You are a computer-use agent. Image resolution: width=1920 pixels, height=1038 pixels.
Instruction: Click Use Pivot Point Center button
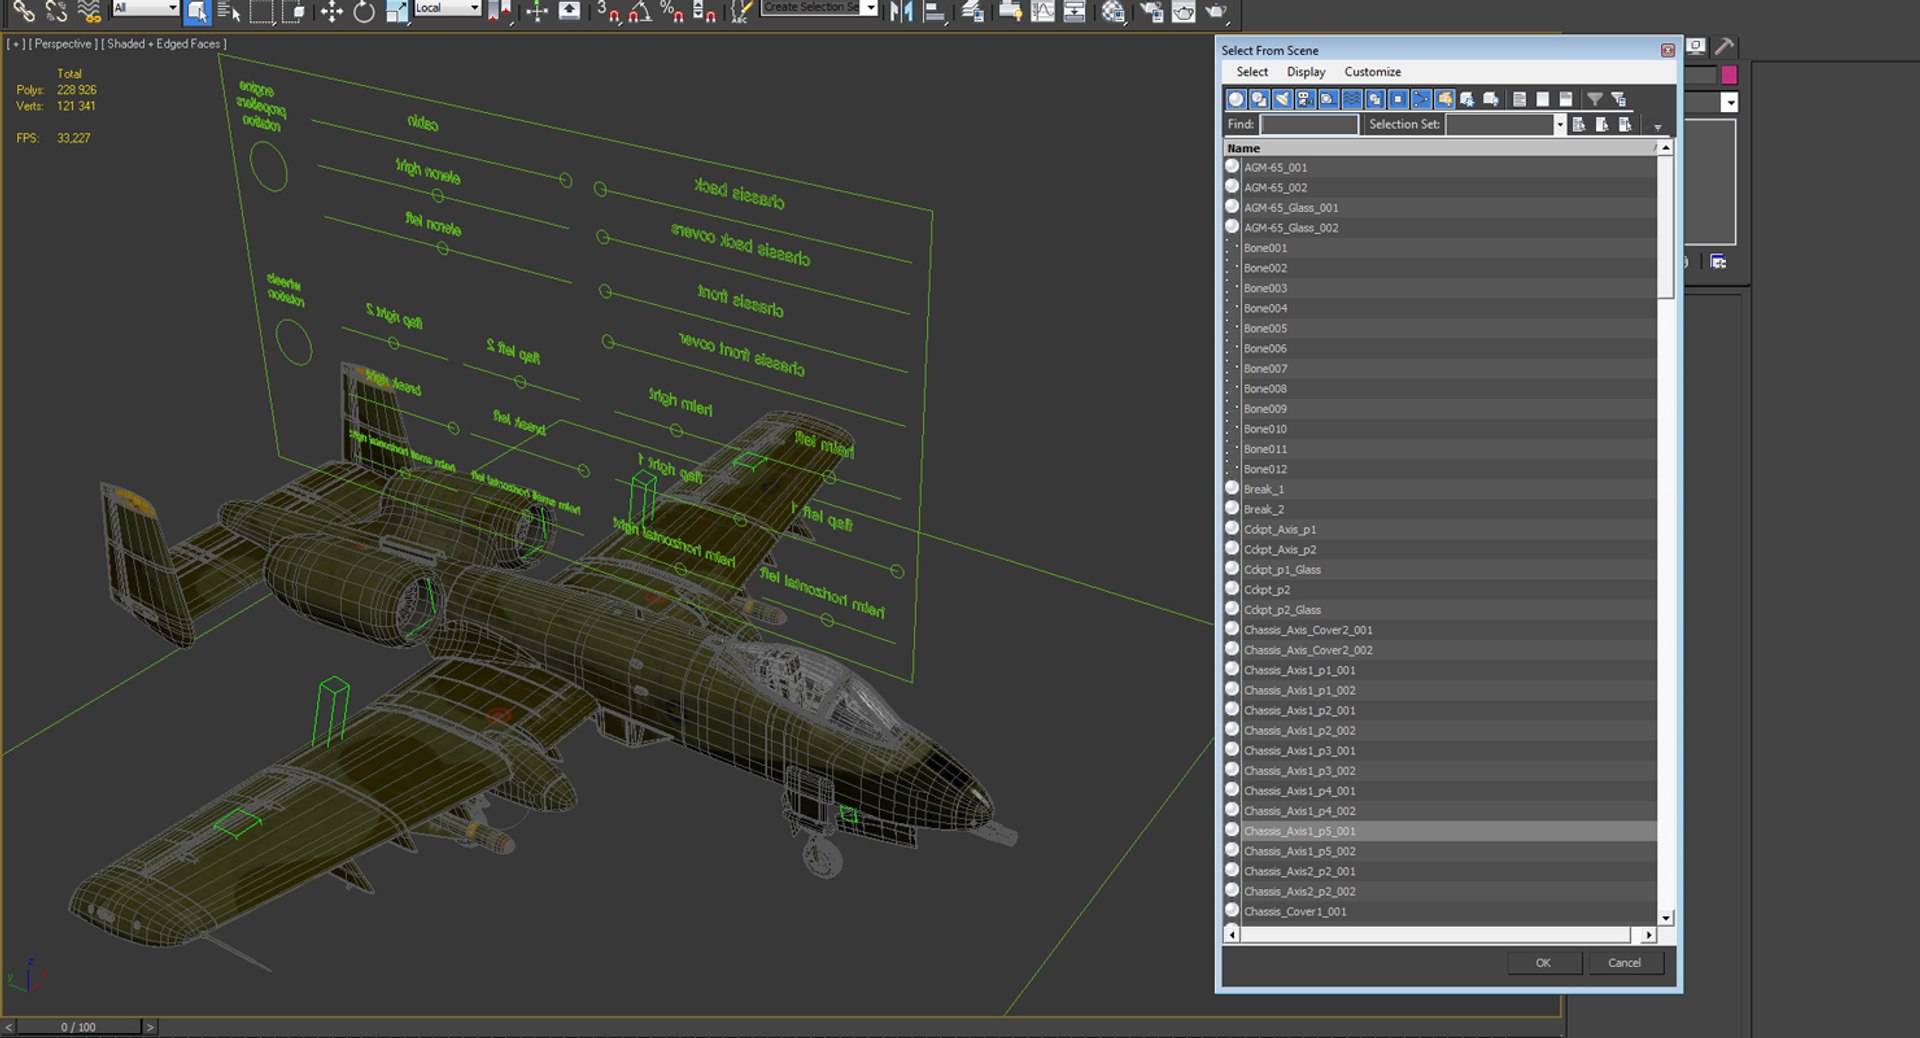click(x=500, y=11)
